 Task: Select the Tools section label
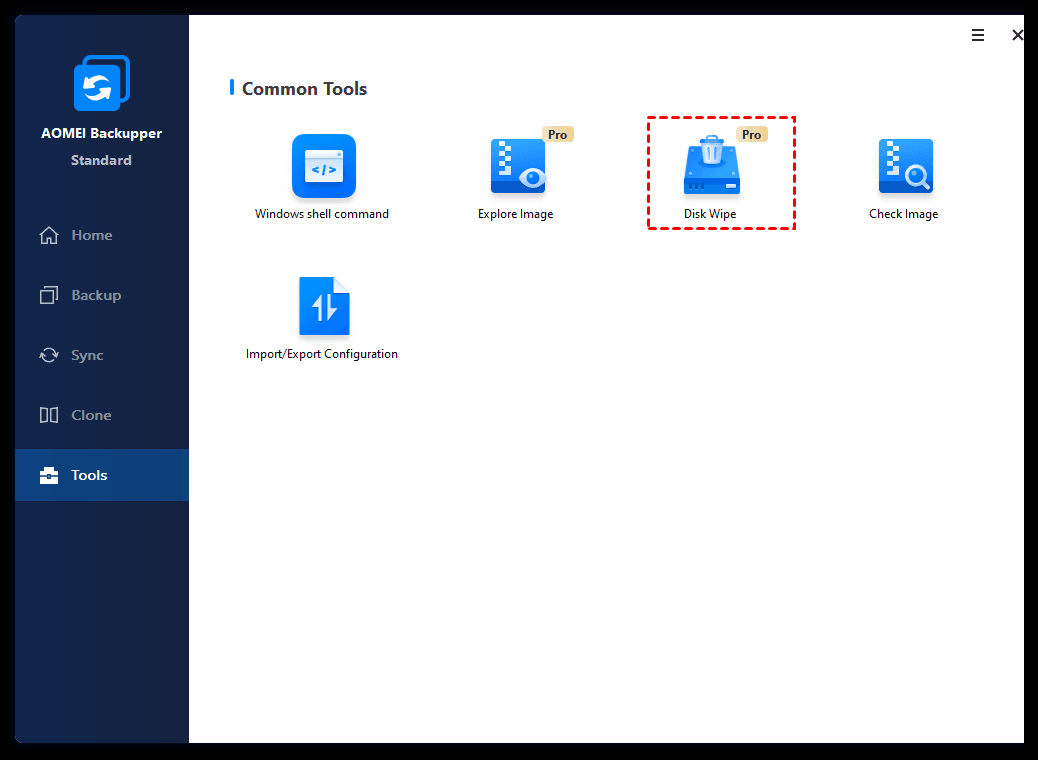pos(89,475)
